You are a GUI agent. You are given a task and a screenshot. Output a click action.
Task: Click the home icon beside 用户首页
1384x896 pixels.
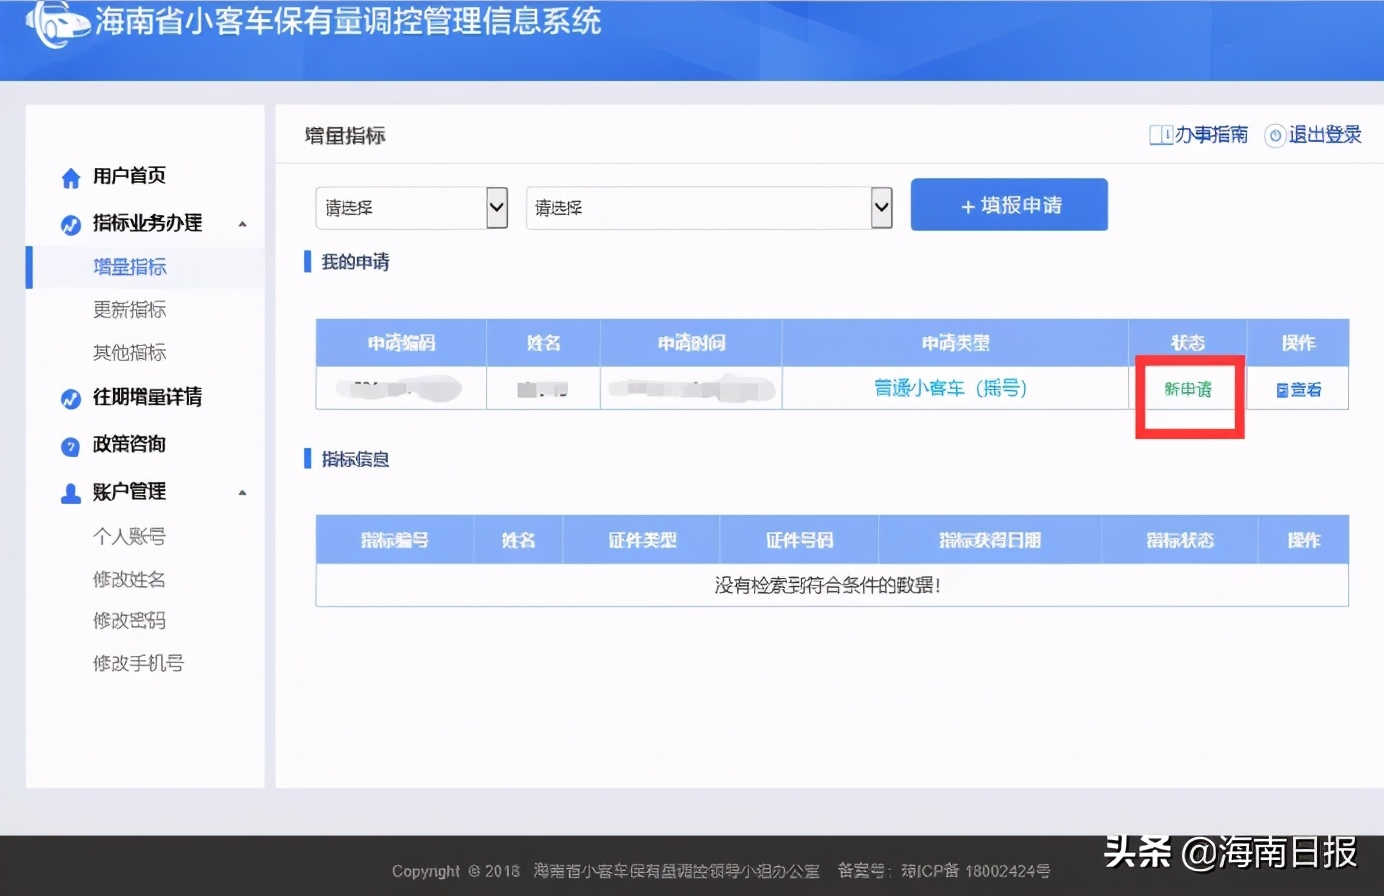click(x=71, y=178)
